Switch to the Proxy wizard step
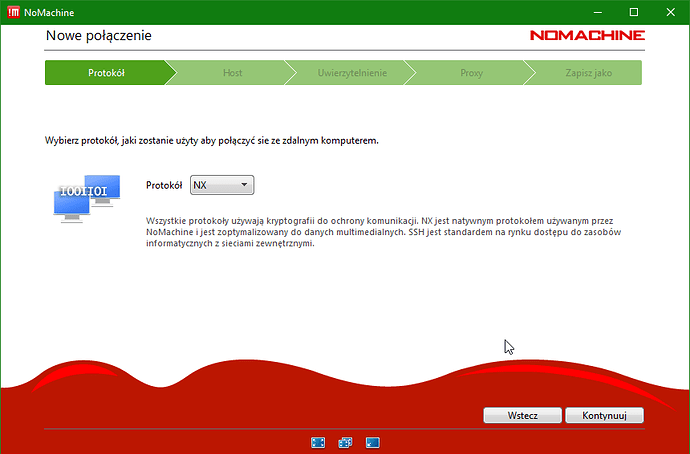Viewport: 690px width, 454px height. pyautogui.click(x=471, y=73)
